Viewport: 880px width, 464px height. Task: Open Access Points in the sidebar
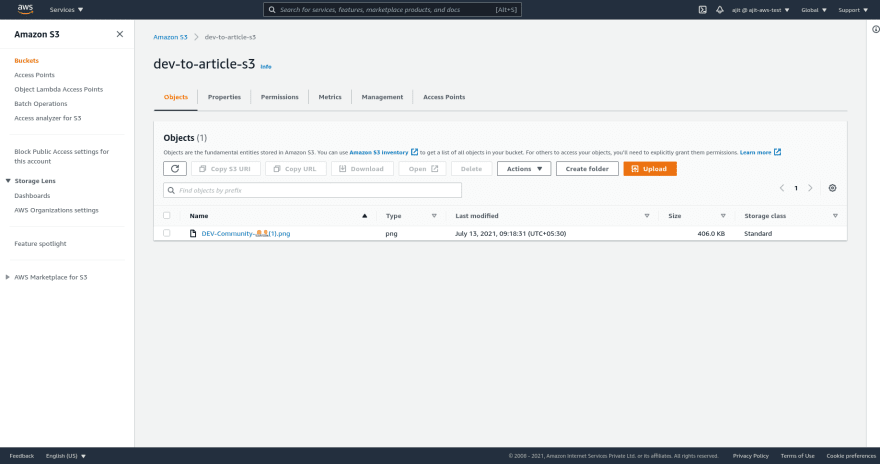[x=34, y=75]
